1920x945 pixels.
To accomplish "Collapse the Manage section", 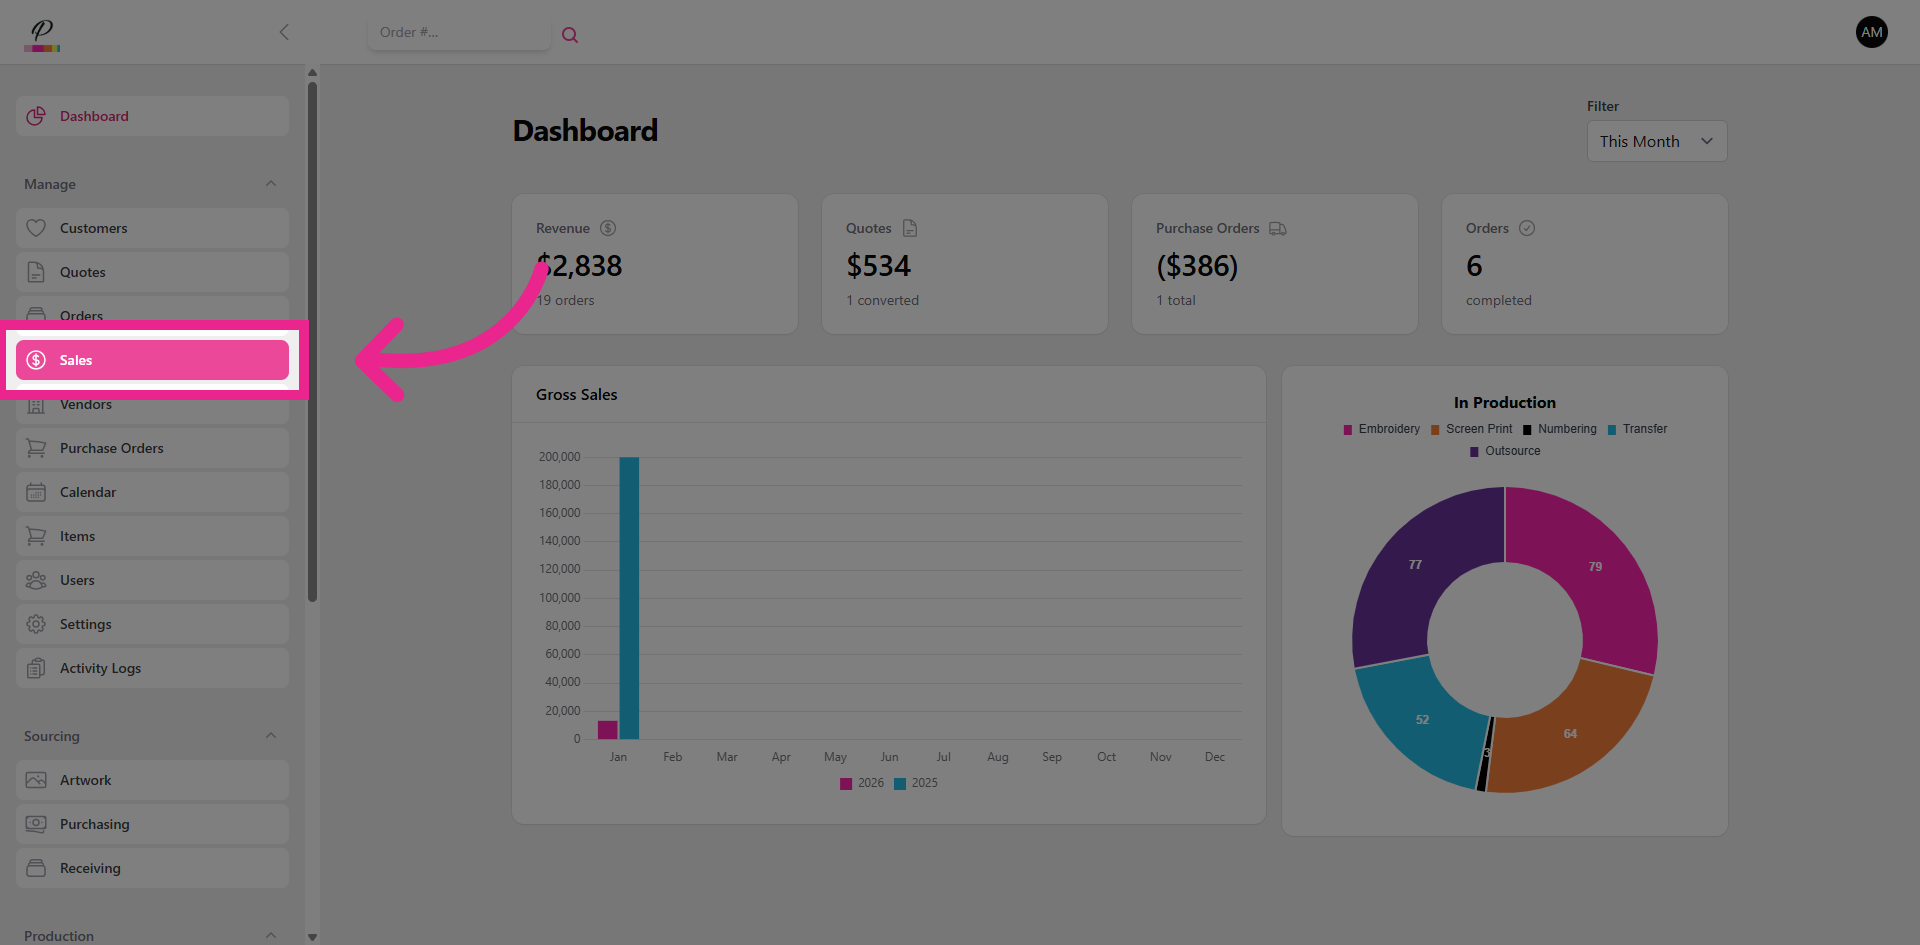I will pyautogui.click(x=271, y=184).
